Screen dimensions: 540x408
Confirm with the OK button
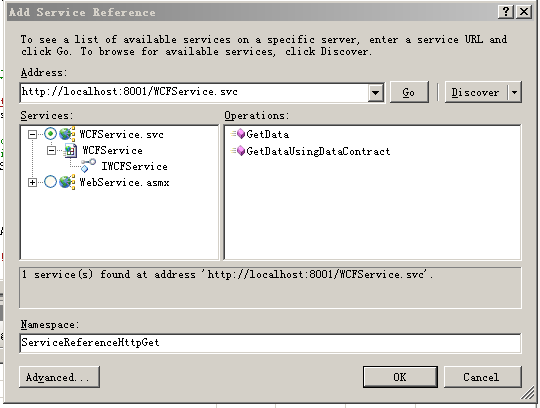[x=400, y=377]
